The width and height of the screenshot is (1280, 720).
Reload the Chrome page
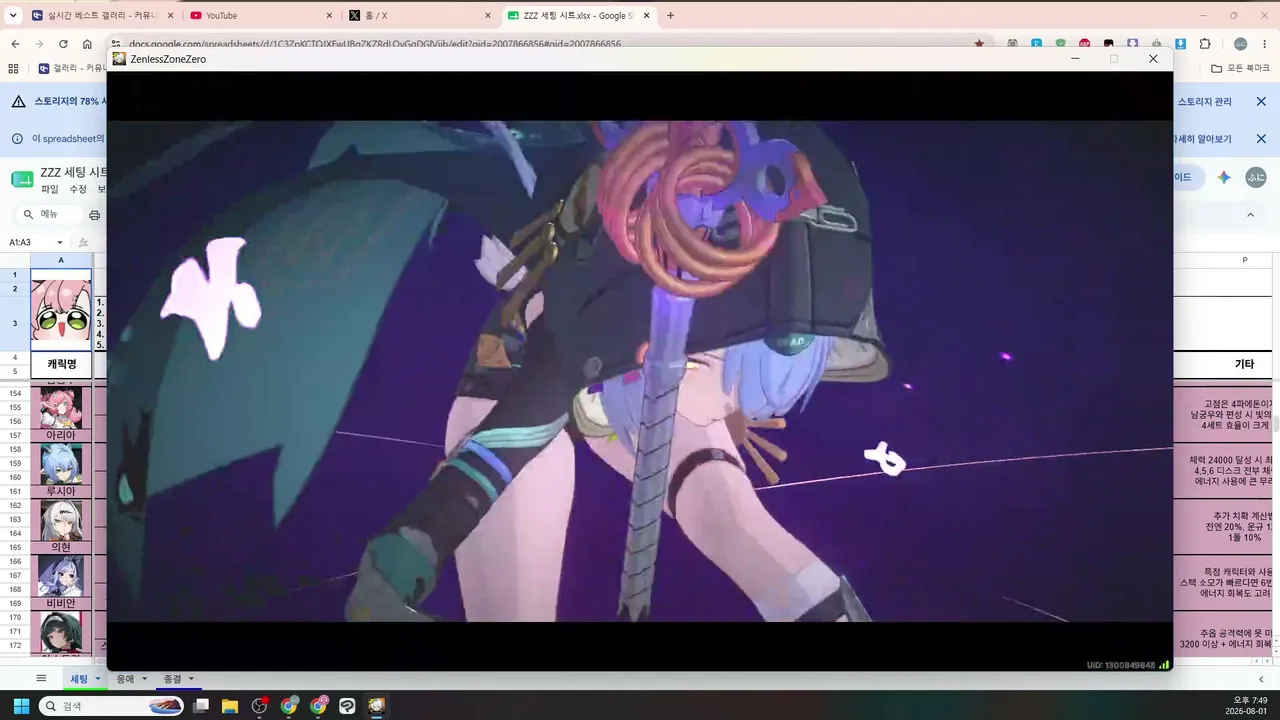coord(63,44)
